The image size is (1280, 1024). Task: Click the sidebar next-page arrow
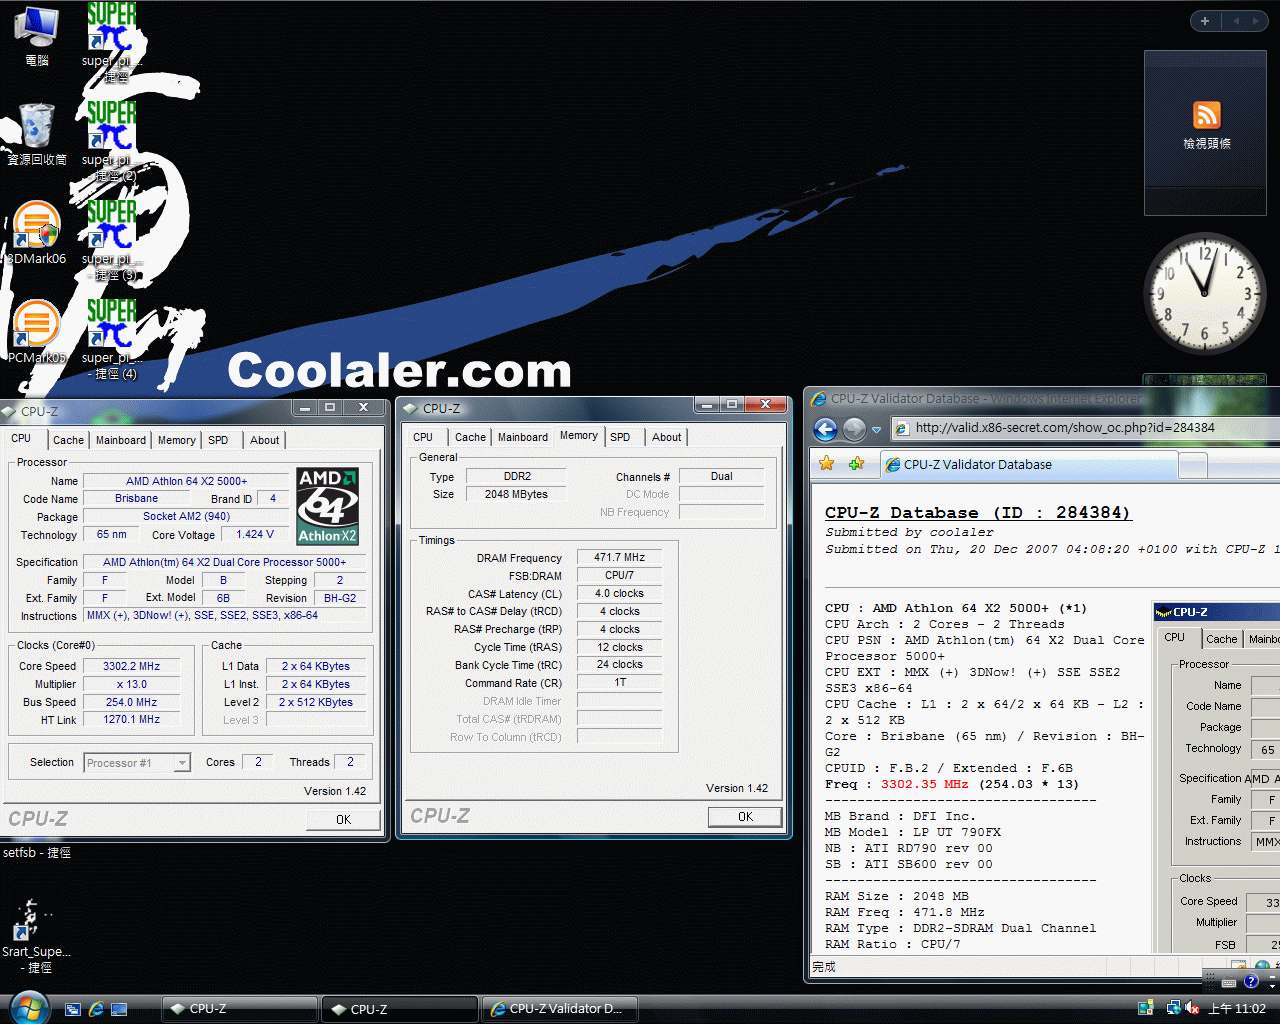pyautogui.click(x=1256, y=21)
